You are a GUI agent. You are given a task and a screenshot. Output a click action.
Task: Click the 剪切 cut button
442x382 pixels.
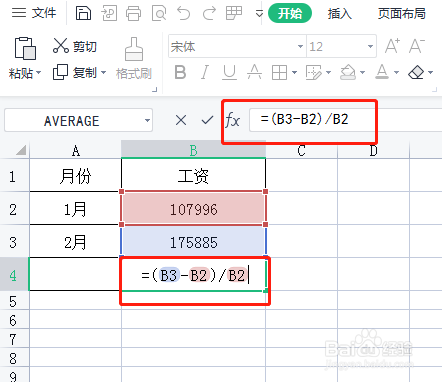75,46
